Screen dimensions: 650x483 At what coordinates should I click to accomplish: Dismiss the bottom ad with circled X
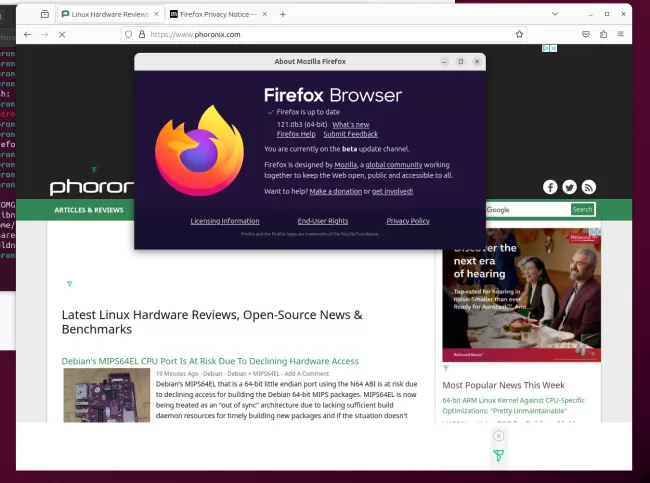pos(499,436)
